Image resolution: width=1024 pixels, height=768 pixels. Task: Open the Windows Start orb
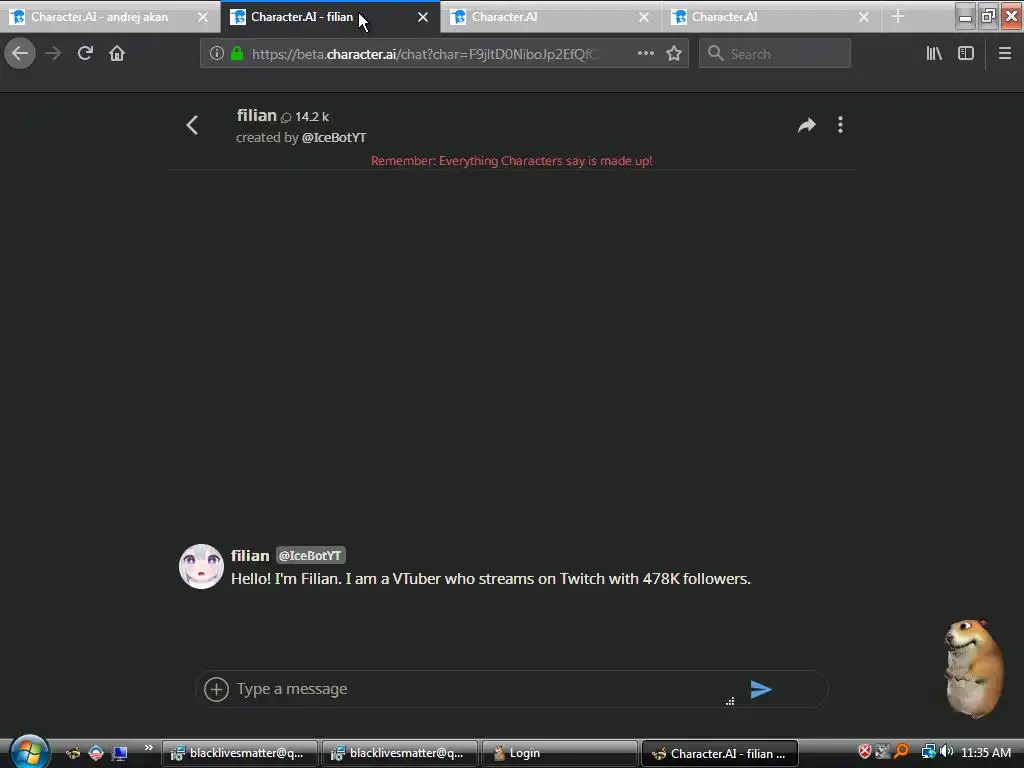click(28, 752)
